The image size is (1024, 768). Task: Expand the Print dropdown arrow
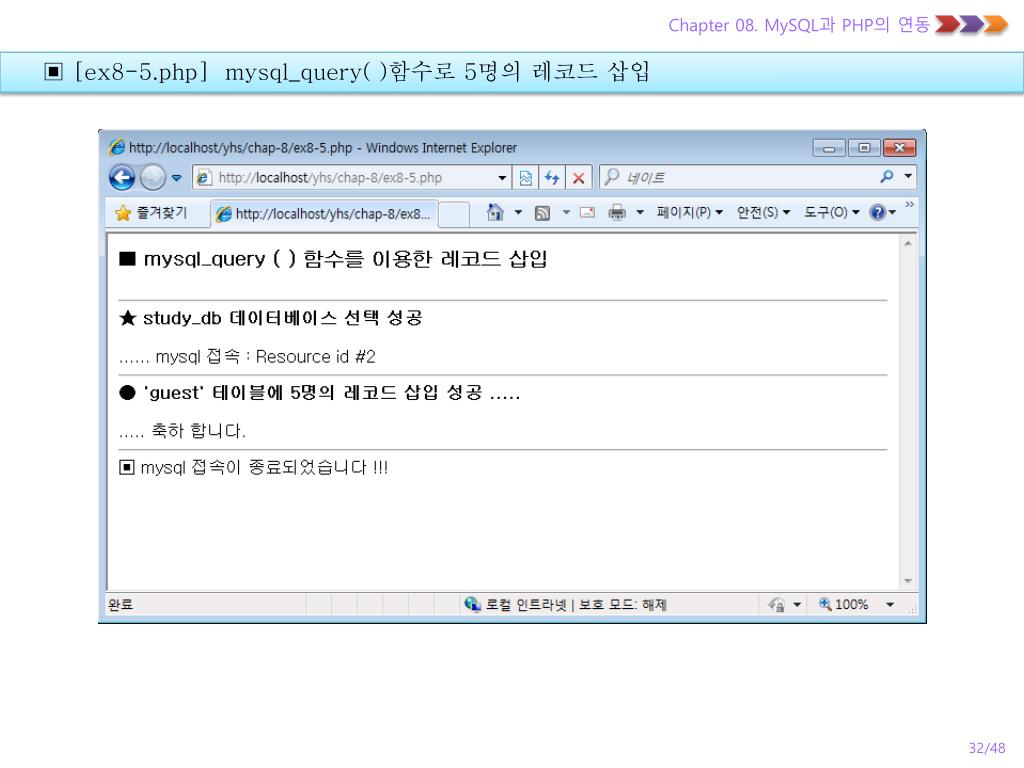(640, 212)
